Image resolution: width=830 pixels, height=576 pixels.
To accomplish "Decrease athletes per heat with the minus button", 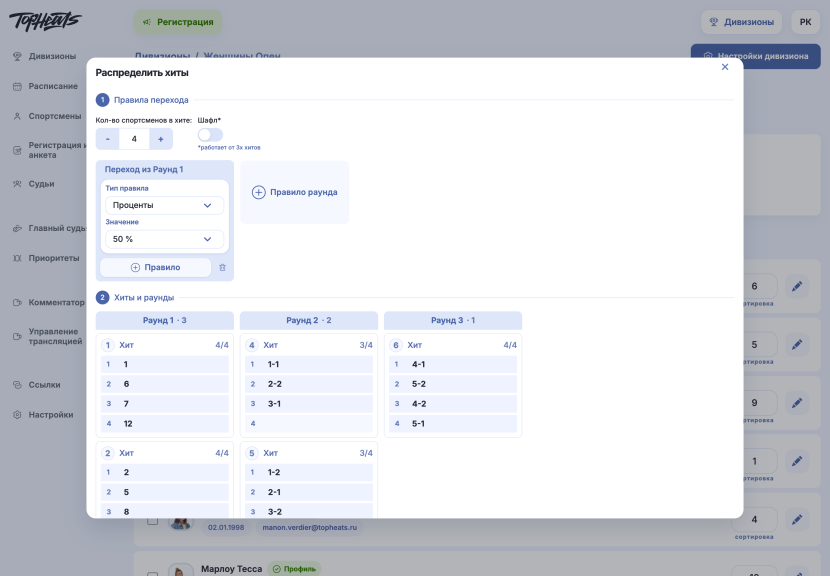I will [107, 139].
